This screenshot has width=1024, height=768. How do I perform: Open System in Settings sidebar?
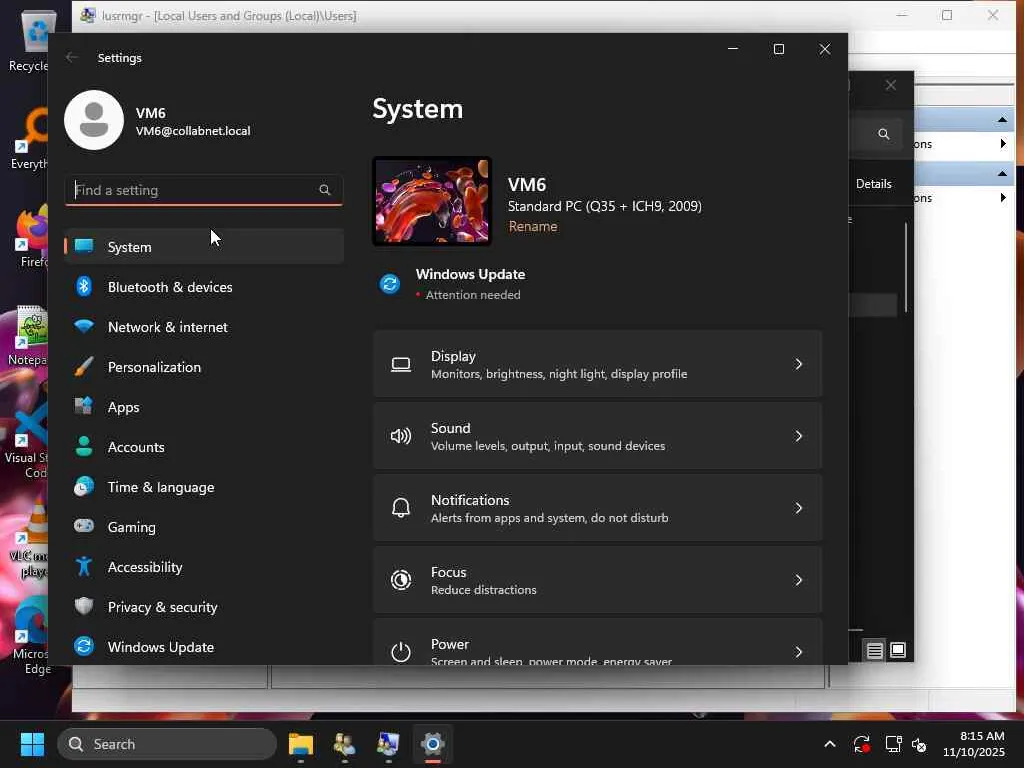click(204, 247)
